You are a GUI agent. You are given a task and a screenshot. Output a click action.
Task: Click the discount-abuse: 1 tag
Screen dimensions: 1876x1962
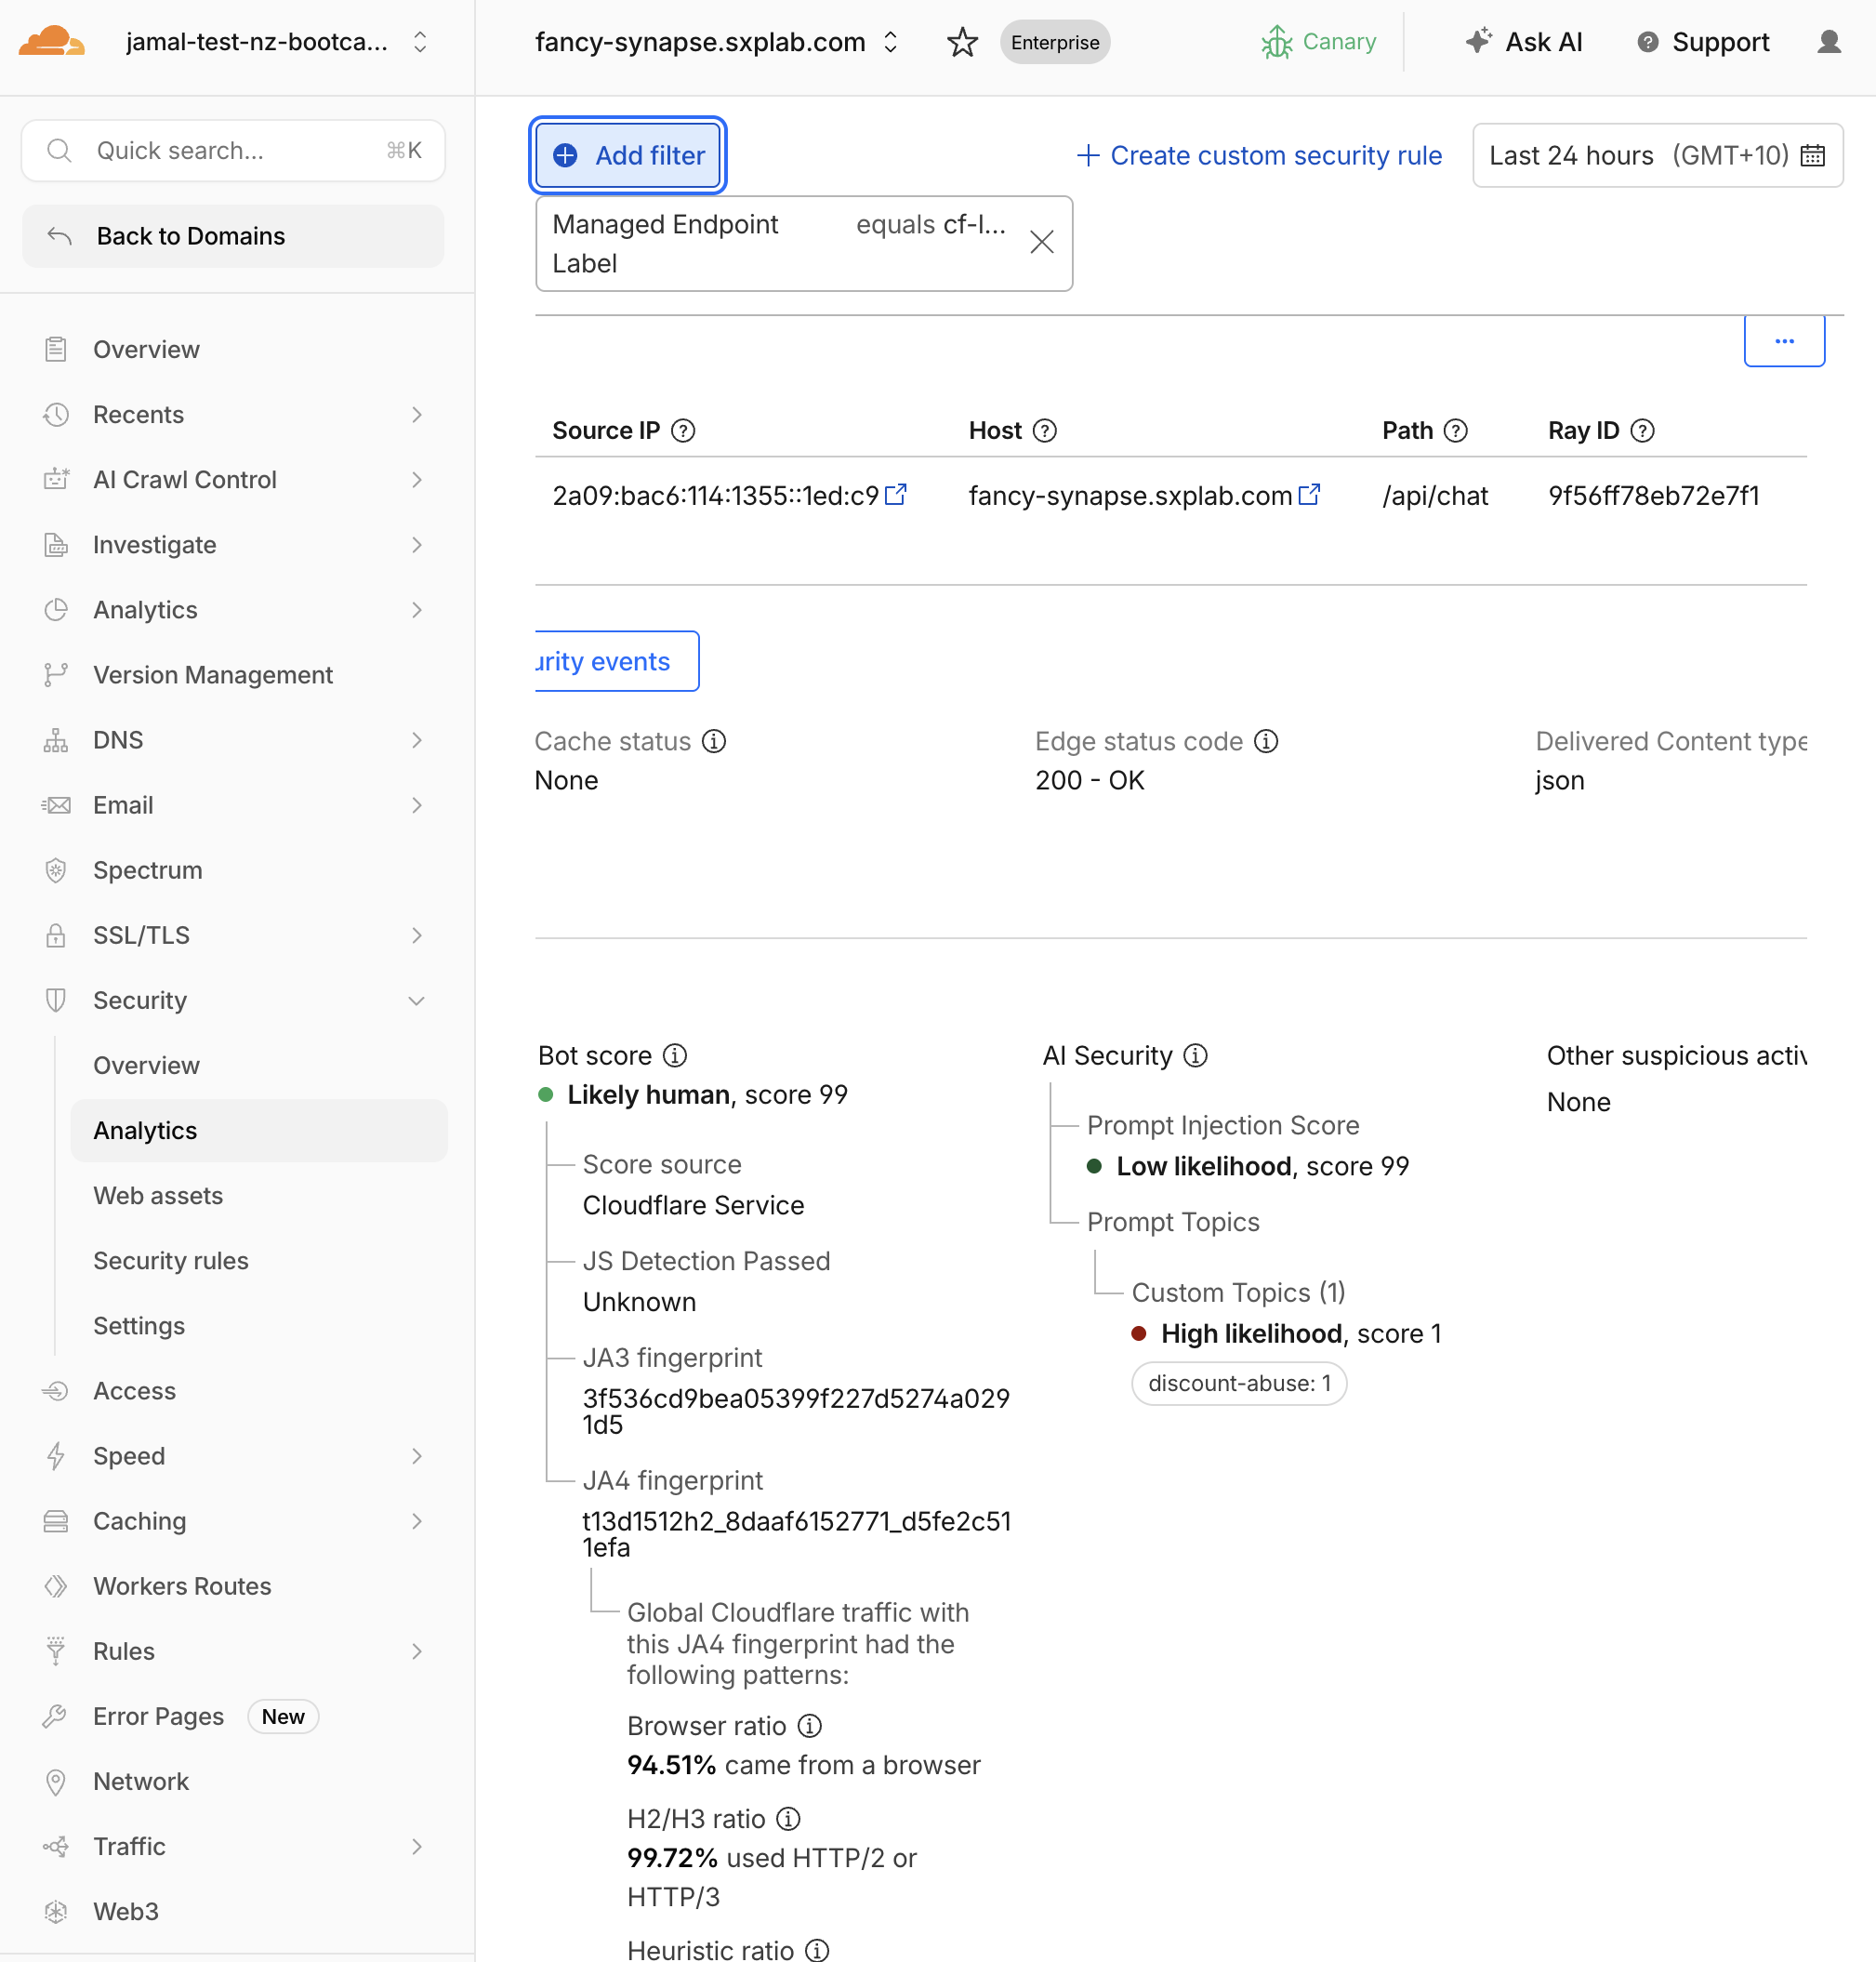(1239, 1383)
